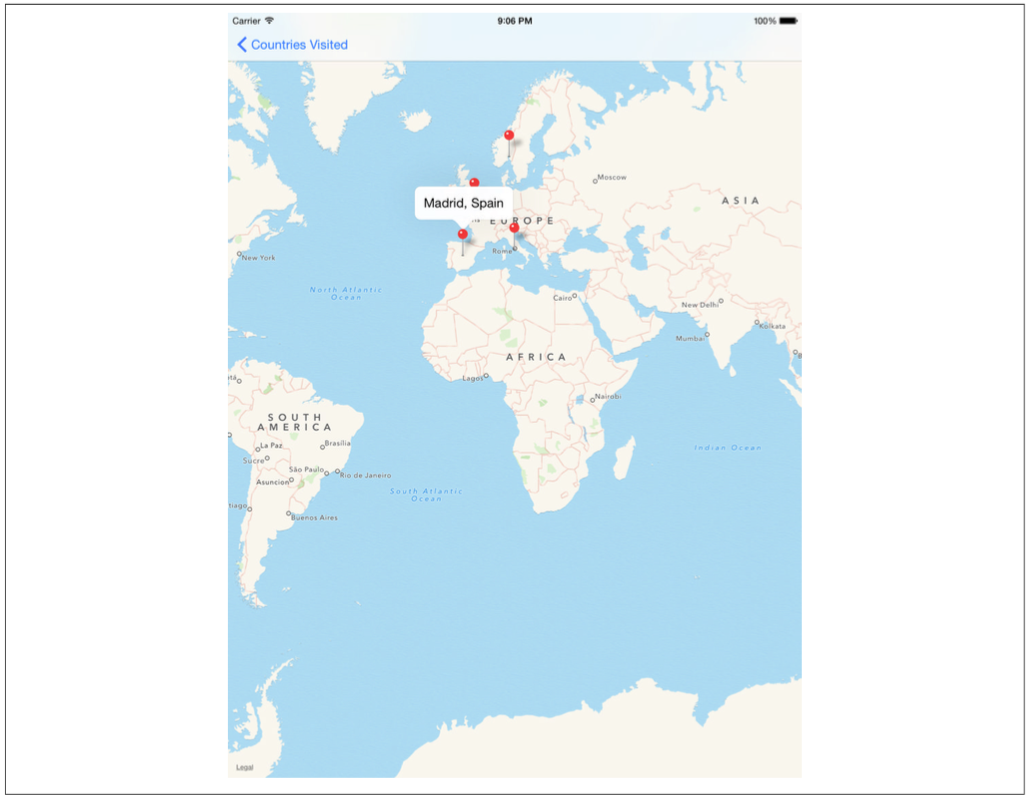Tap the red pin in Norway
The height and width of the screenshot is (799, 1030).
tap(508, 136)
